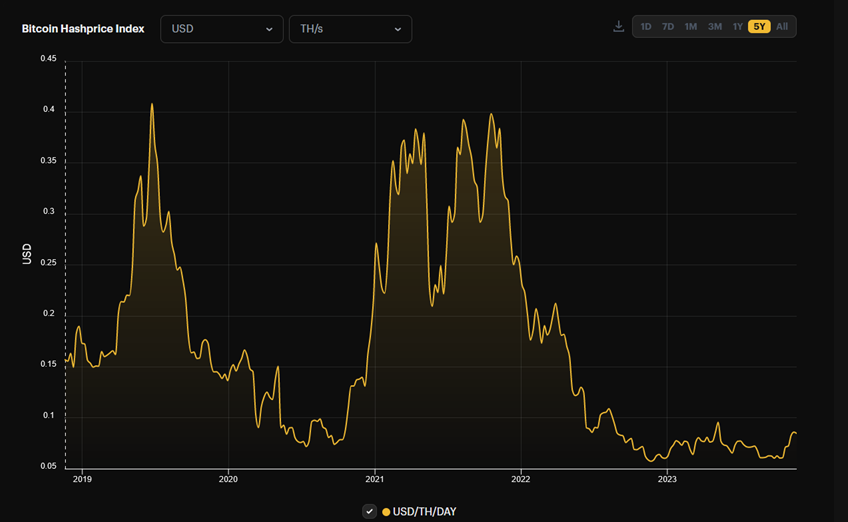Click the 0.15 y-axis value
Viewport: 848px width, 522px height.
click(x=49, y=364)
